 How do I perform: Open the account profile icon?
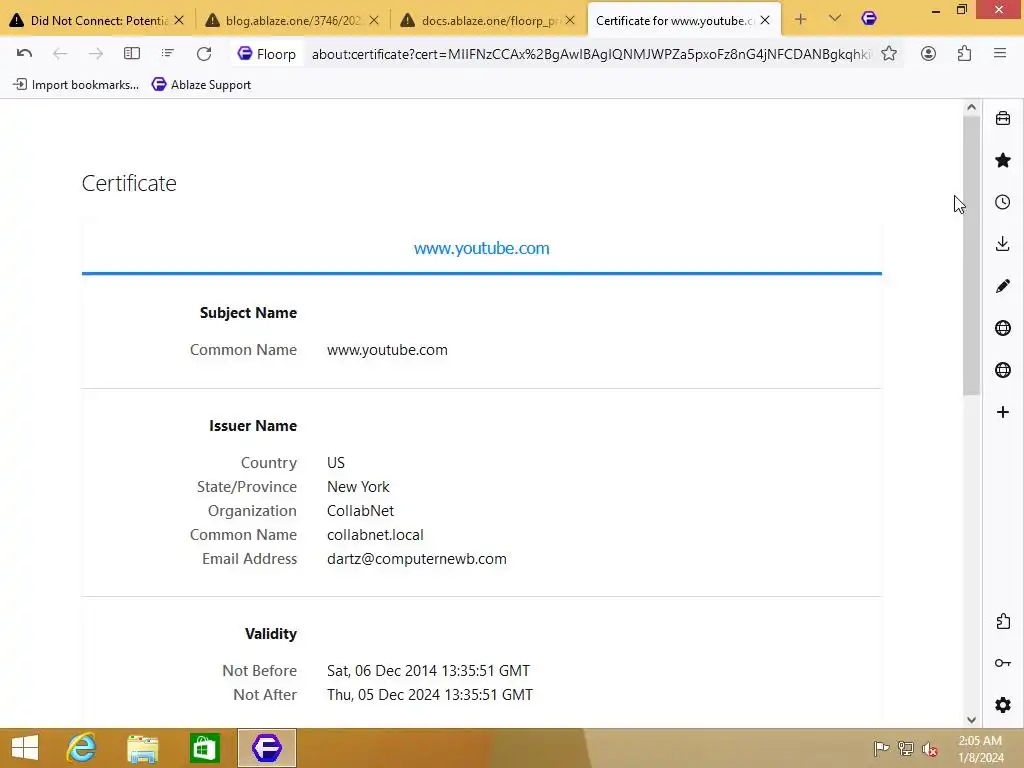pyautogui.click(x=928, y=54)
